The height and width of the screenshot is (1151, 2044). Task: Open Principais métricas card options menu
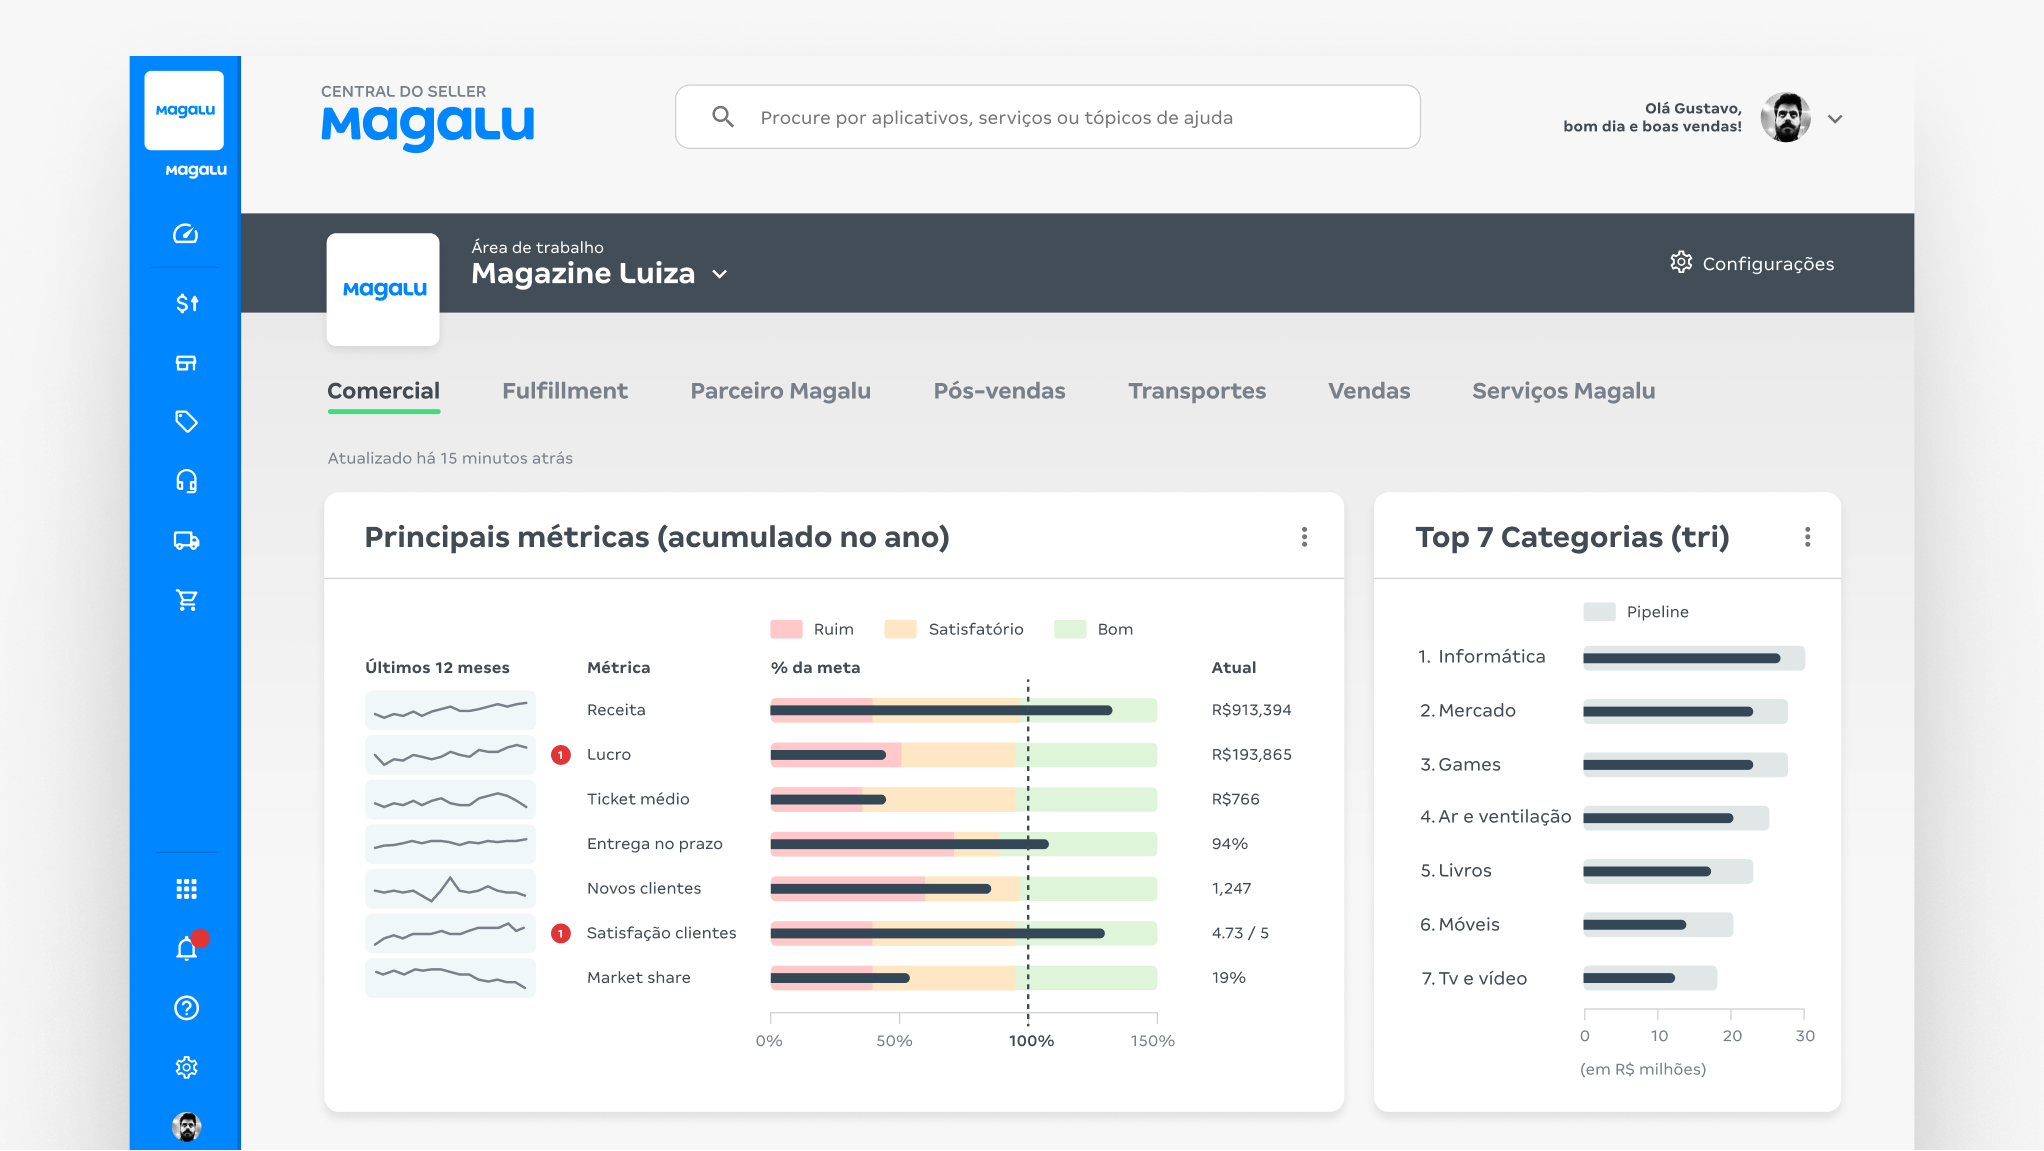pyautogui.click(x=1304, y=538)
